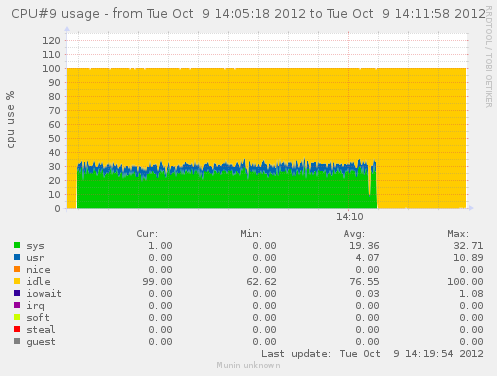Click the sys Max value 32.71
Image resolution: width=497 pixels, height=376 pixels.
[x=468, y=246]
